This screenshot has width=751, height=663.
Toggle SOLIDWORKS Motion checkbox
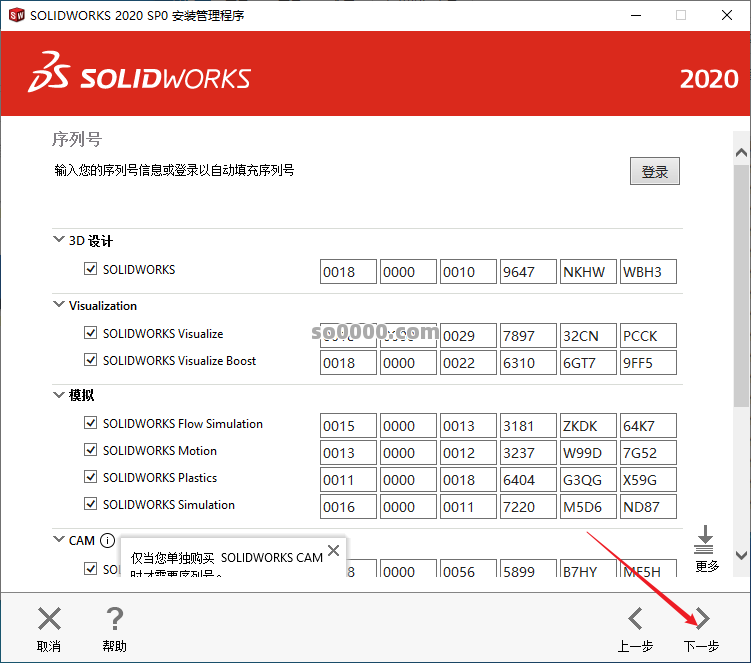pyautogui.click(x=91, y=449)
